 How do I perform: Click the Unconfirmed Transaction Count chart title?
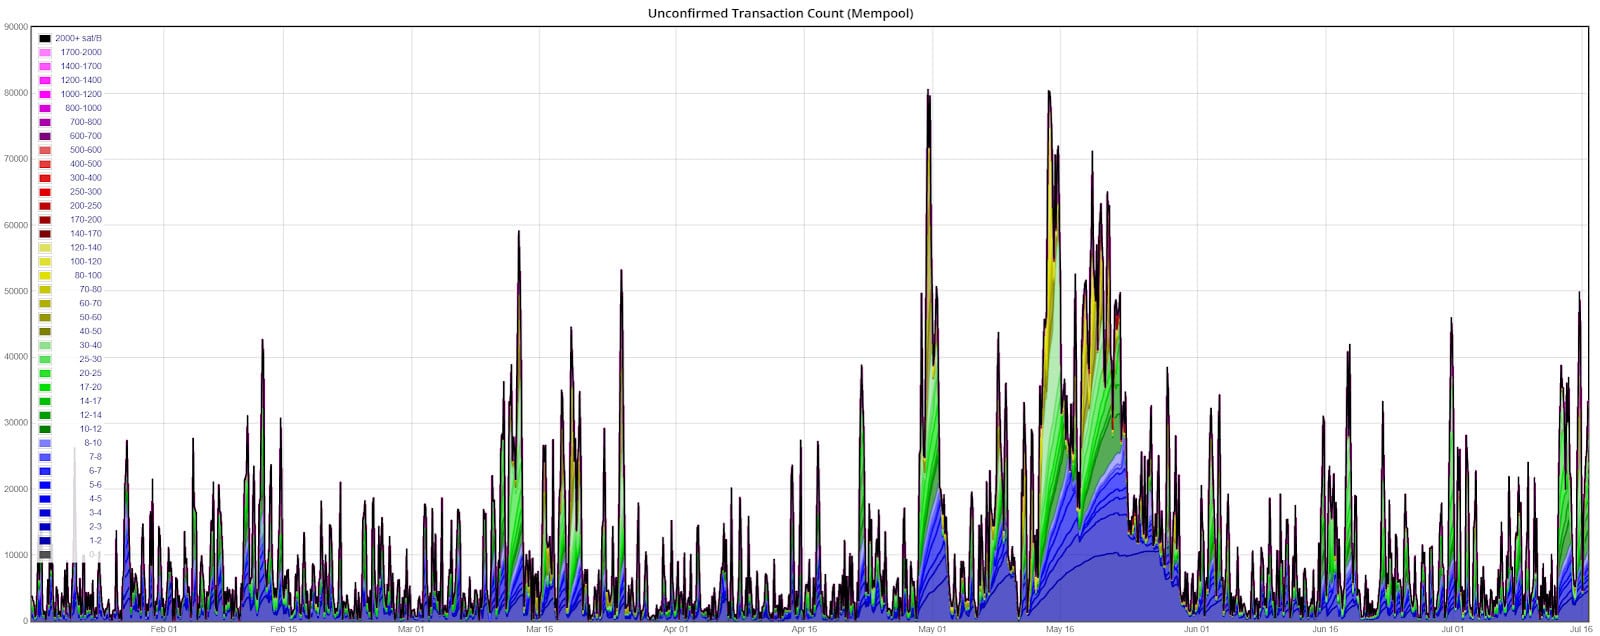[x=780, y=13]
